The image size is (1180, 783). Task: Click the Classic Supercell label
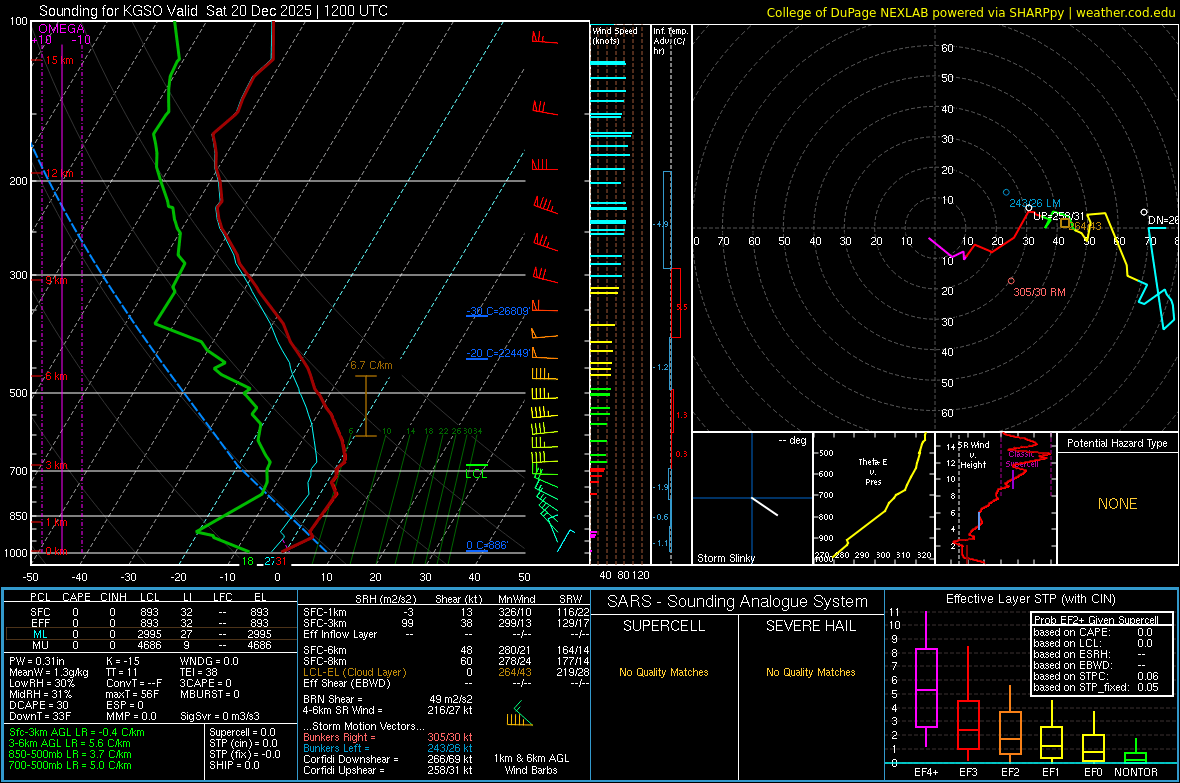coord(1022,459)
